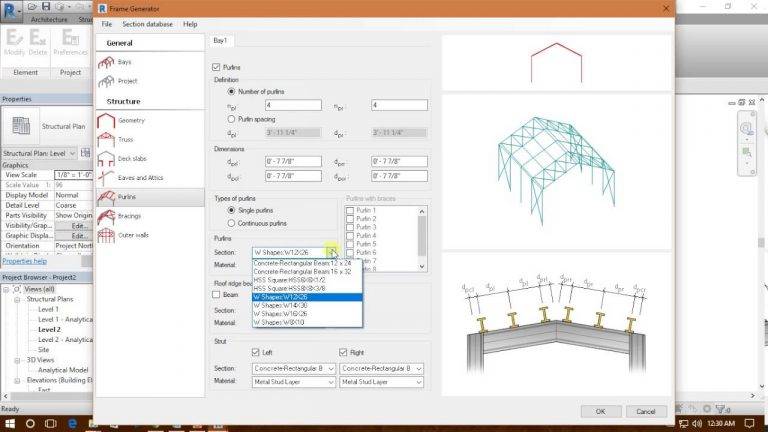The image size is (768, 432).
Task: Open the Bays section icon
Action: (106, 63)
